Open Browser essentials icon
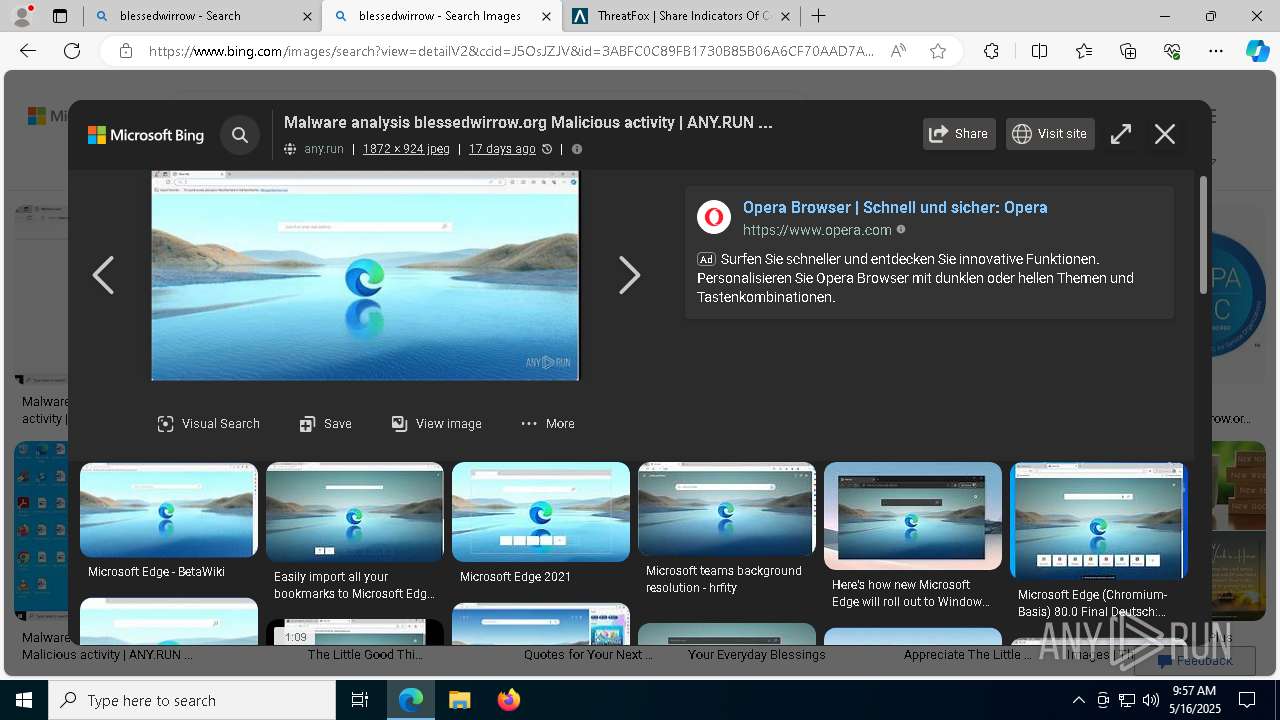 point(1172,51)
